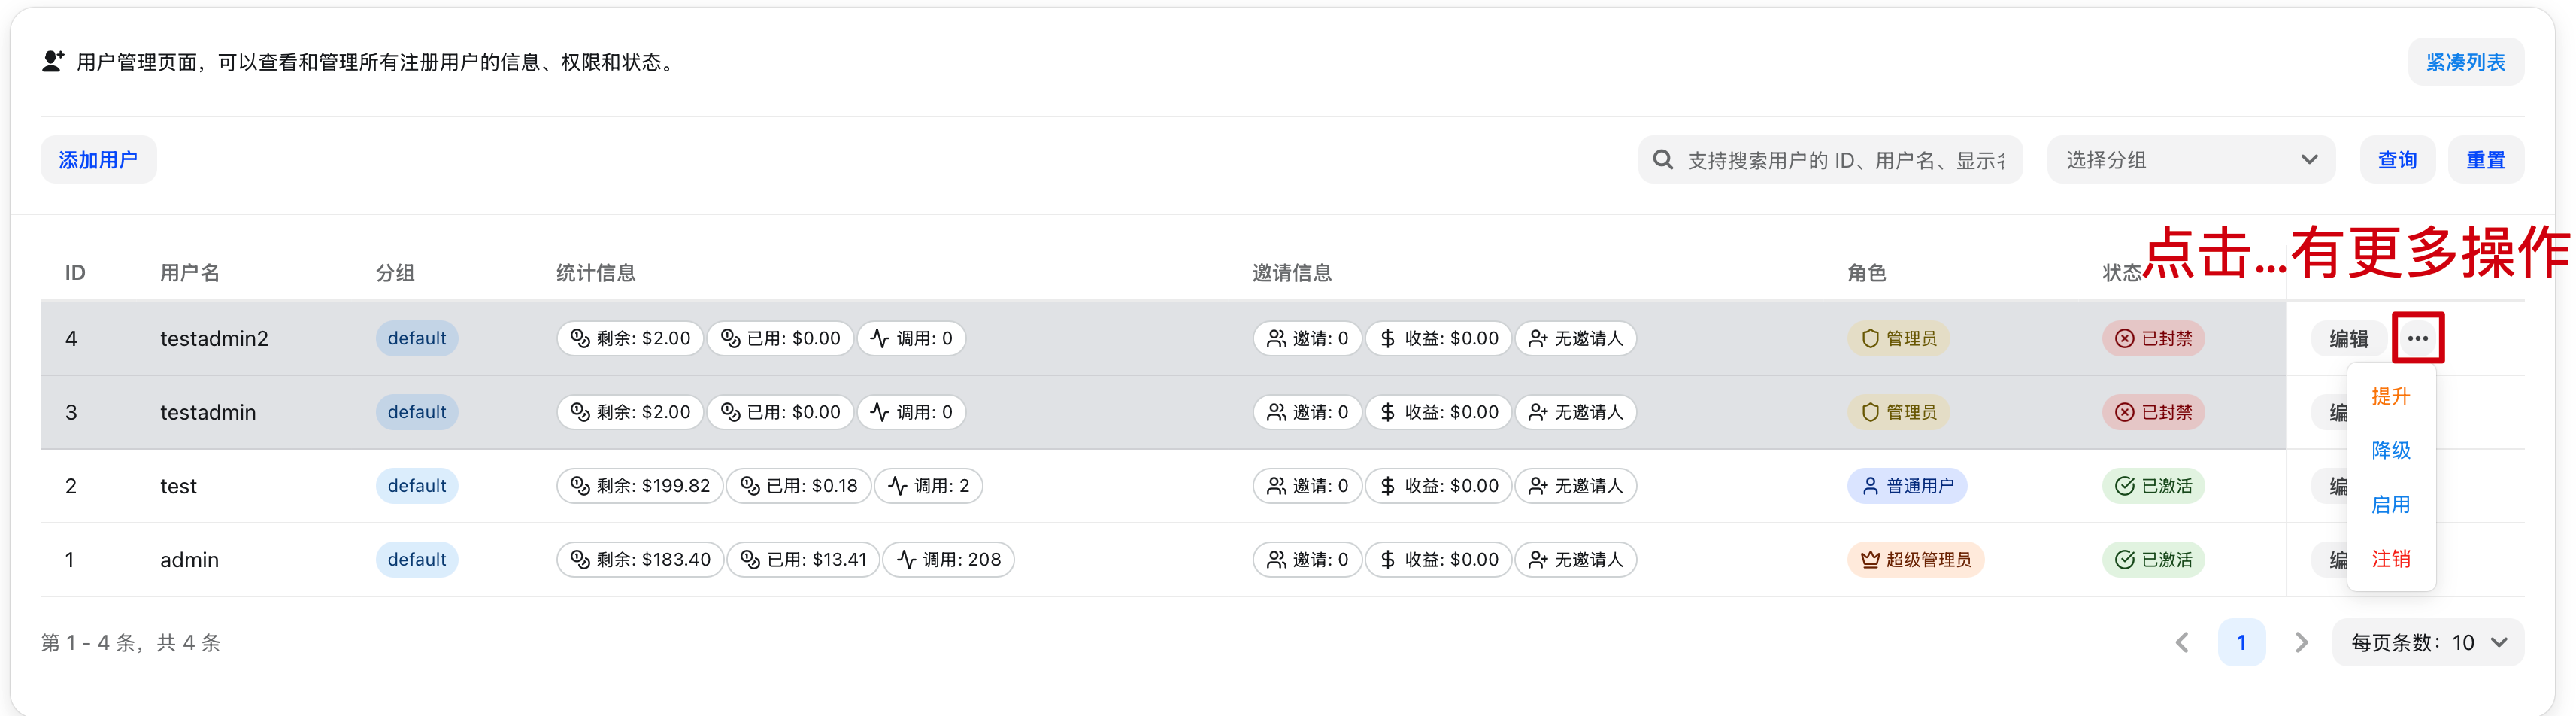Click the crown icon on 超级管理员 badge
Image resolution: width=2576 pixels, height=716 pixels.
[1871, 559]
